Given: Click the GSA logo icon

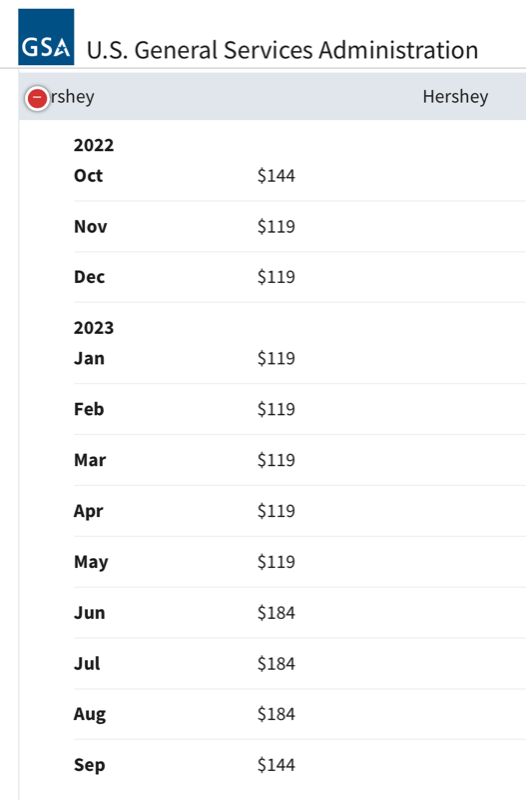Looking at the screenshot, I should pyautogui.click(x=46, y=37).
